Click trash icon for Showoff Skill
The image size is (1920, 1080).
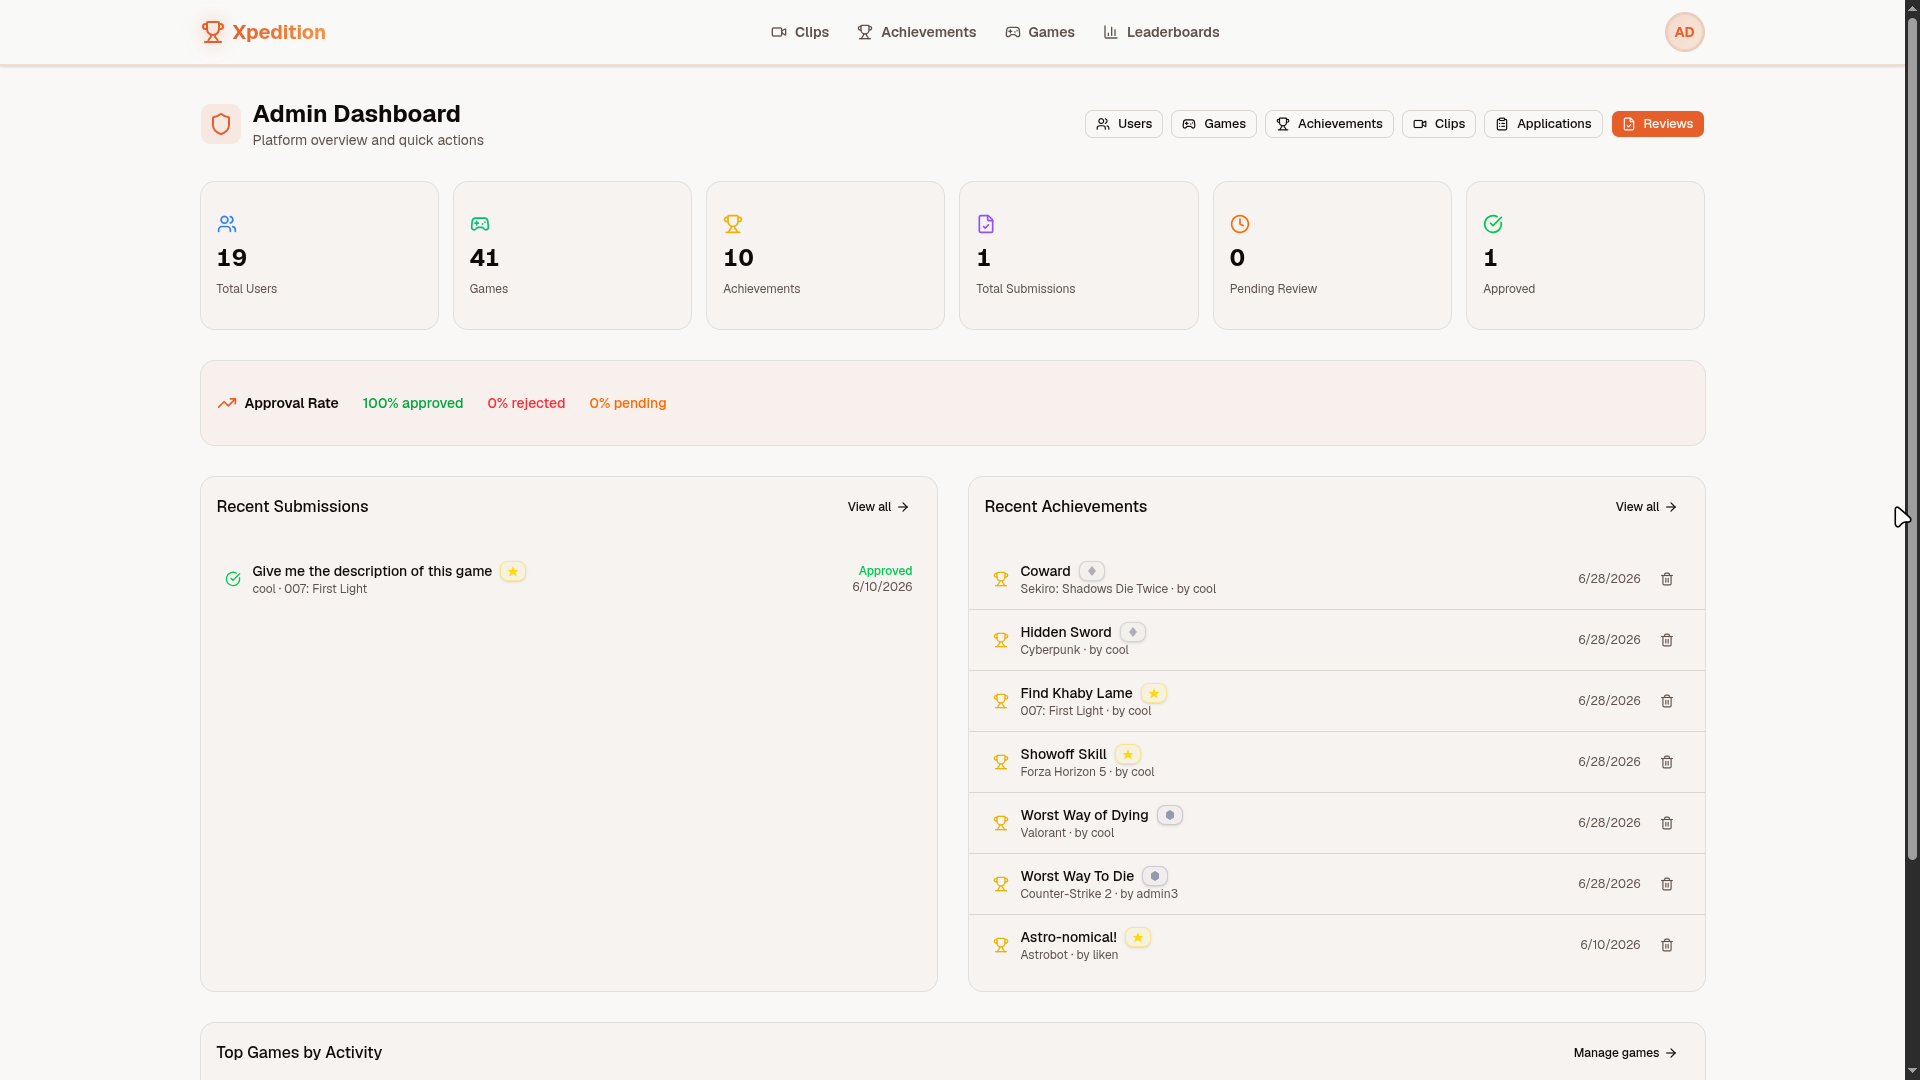pos(1667,762)
